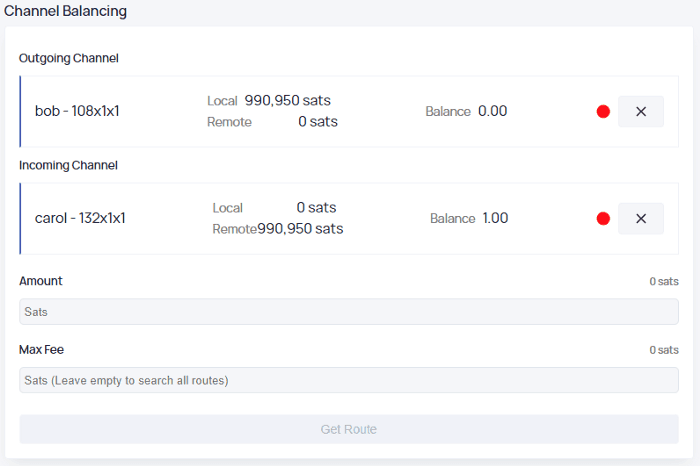This screenshot has height=466, width=700.
Task: Select the bob - 108x1x1 channel name
Action: (77, 111)
